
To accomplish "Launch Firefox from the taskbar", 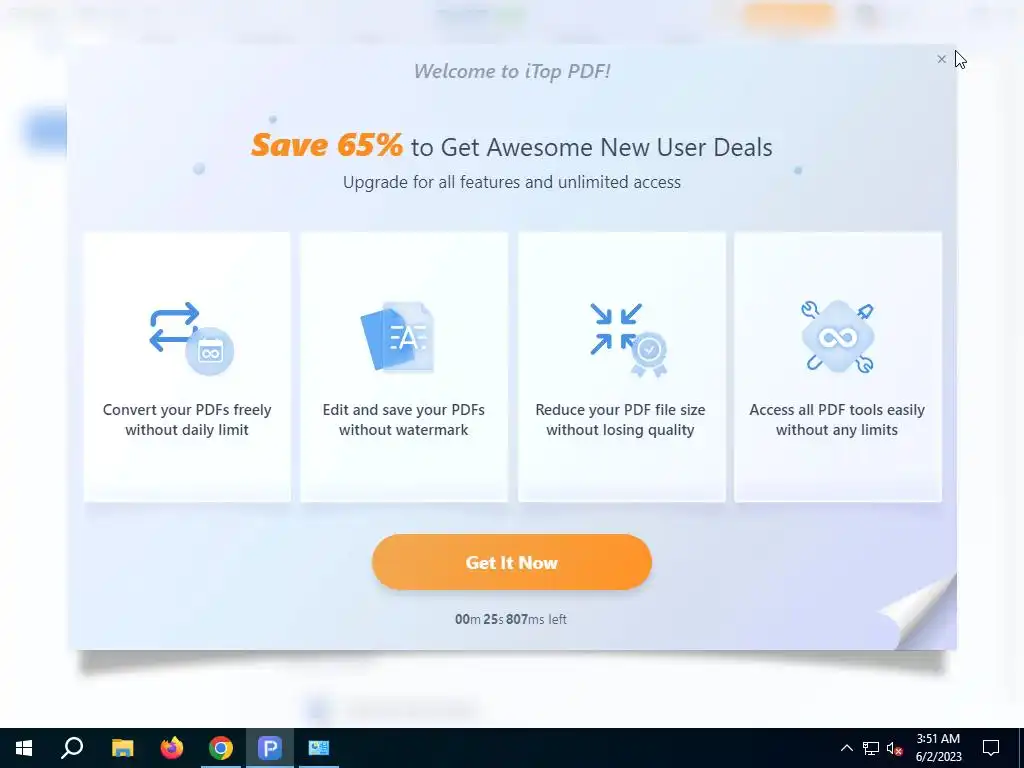I will pyautogui.click(x=172, y=748).
